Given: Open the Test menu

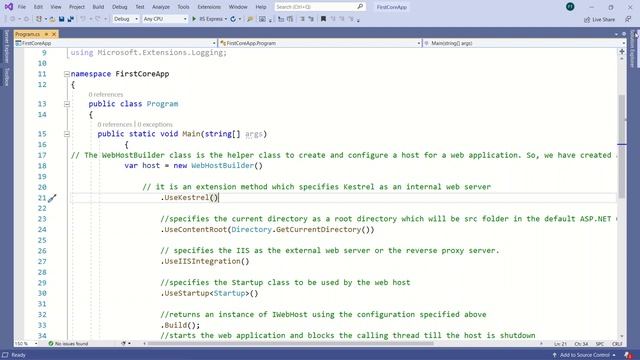Looking at the screenshot, I should pos(140,7).
